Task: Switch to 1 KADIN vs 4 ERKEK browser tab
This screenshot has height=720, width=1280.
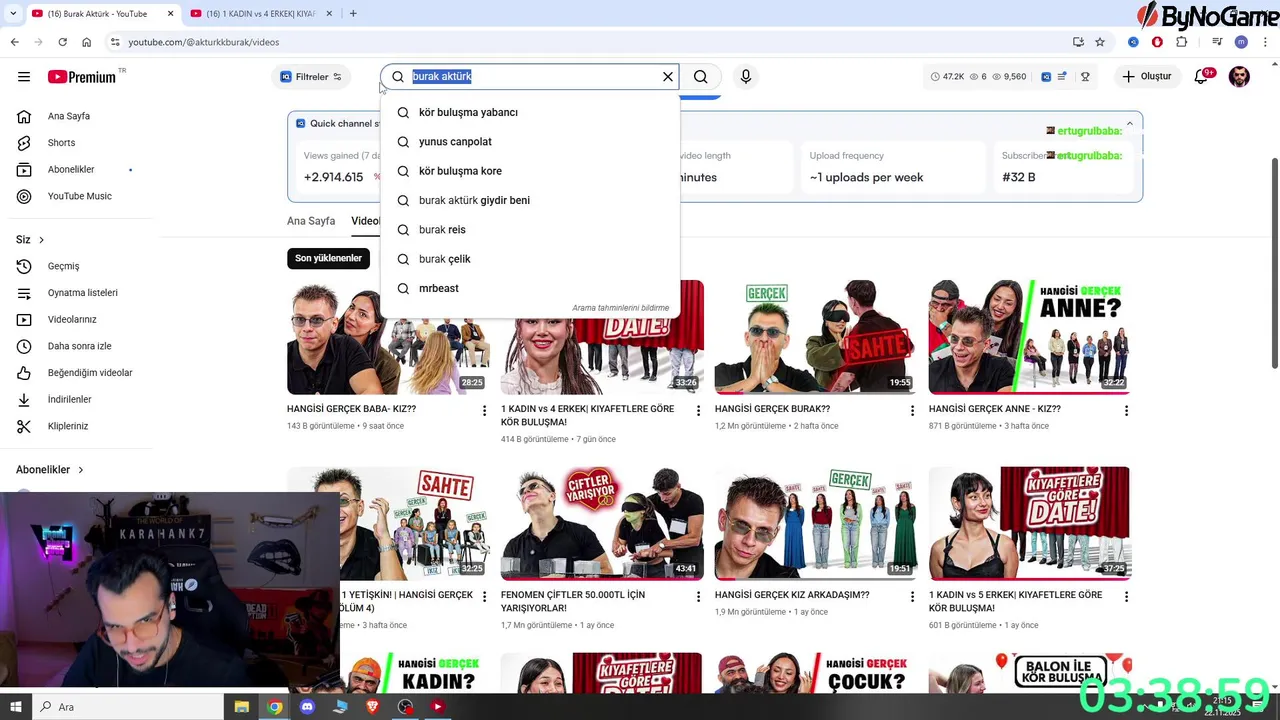Action: pyautogui.click(x=260, y=13)
